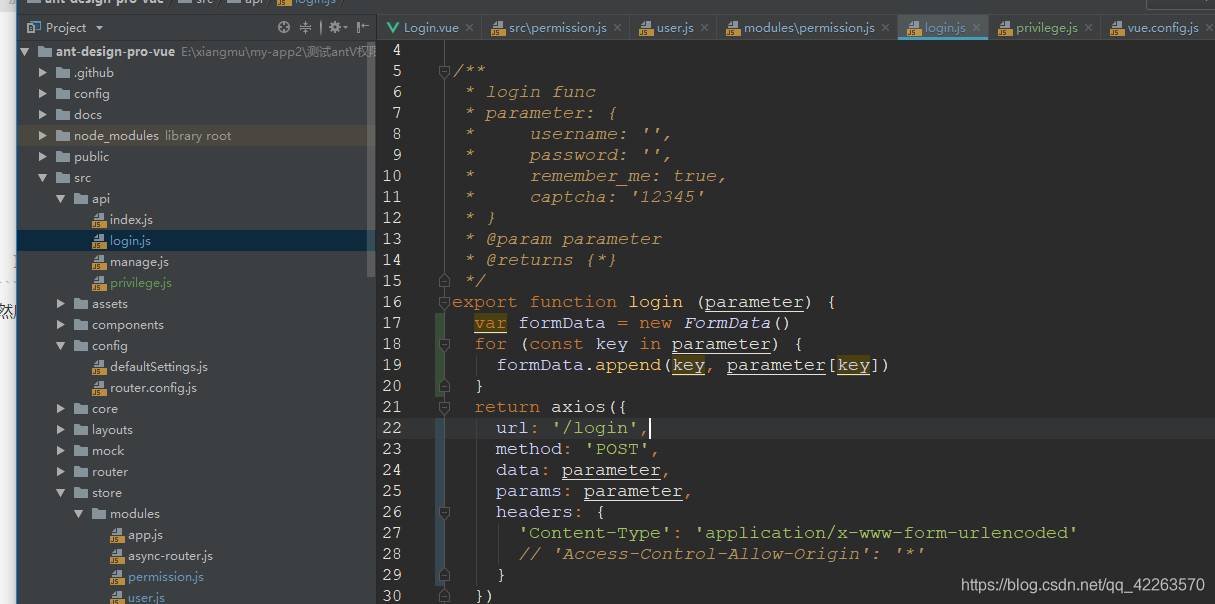Screen dimensions: 1215x604
Task: Click the collapse all icon in Project panel
Action: click(x=306, y=28)
